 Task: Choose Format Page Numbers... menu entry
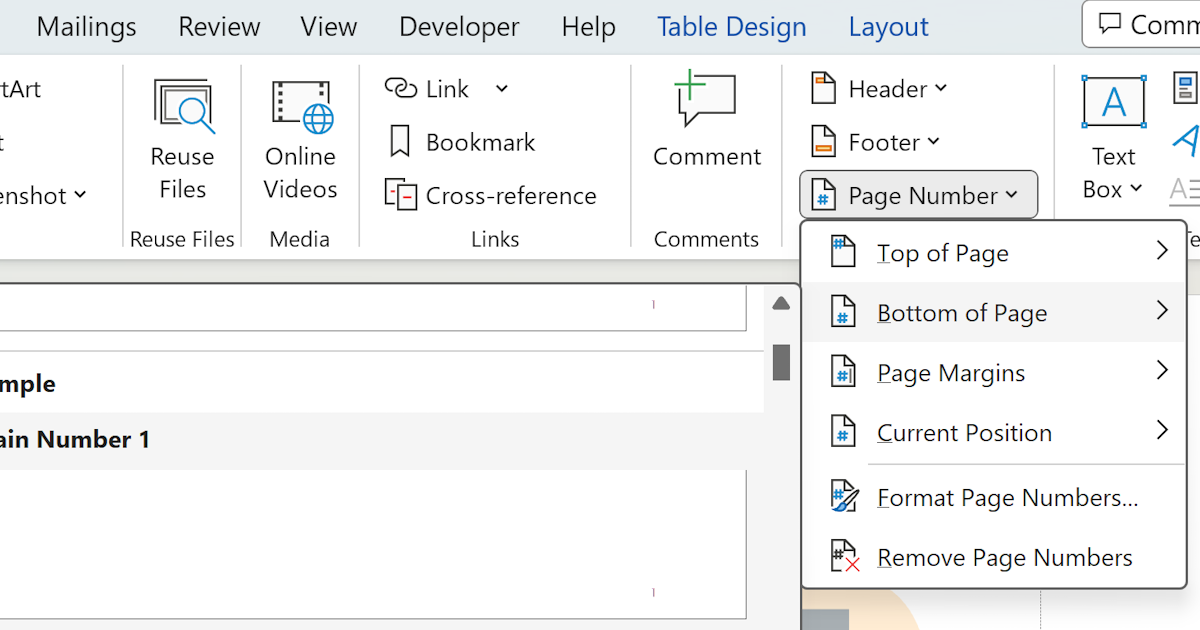pos(994,497)
